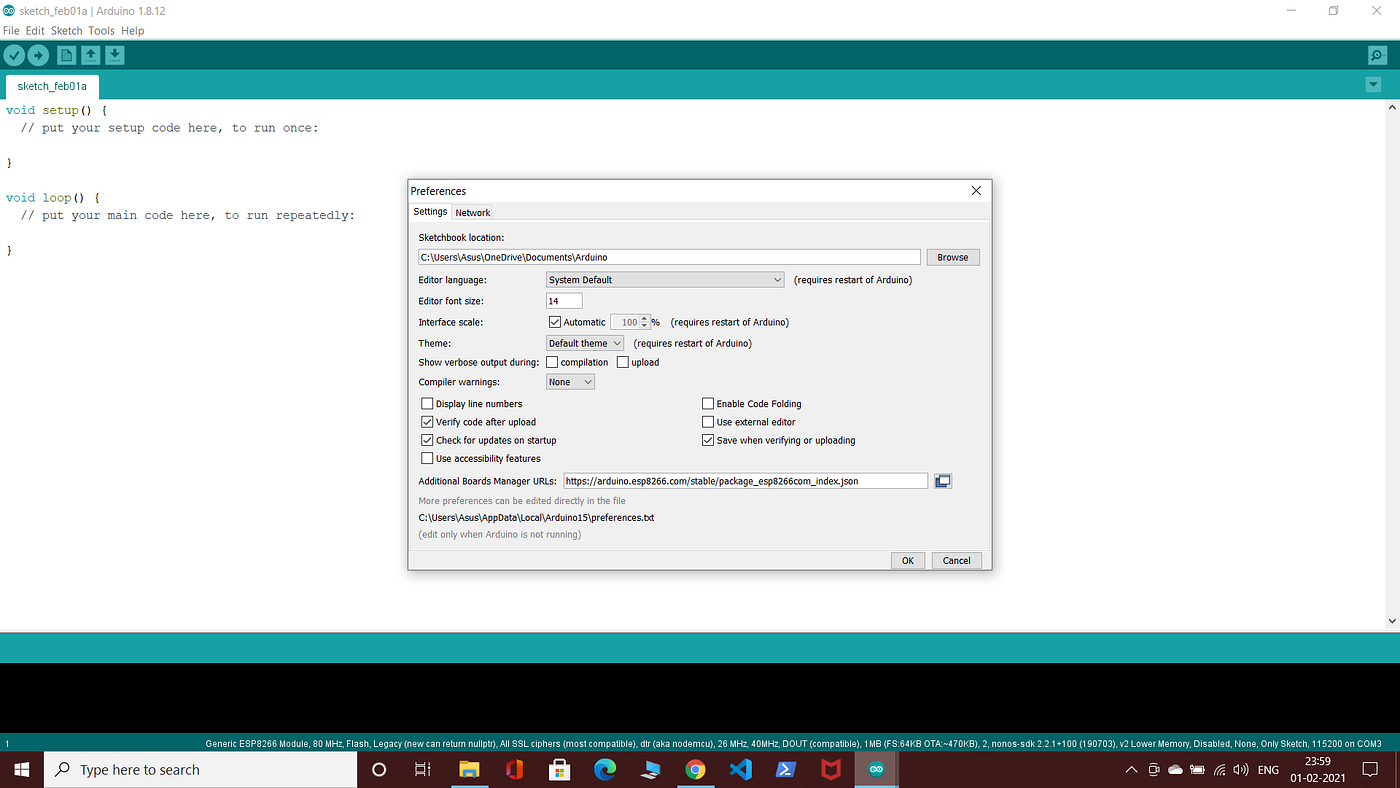
Task: Click the OneDrive cloud tray icon
Action: pos(1175,770)
